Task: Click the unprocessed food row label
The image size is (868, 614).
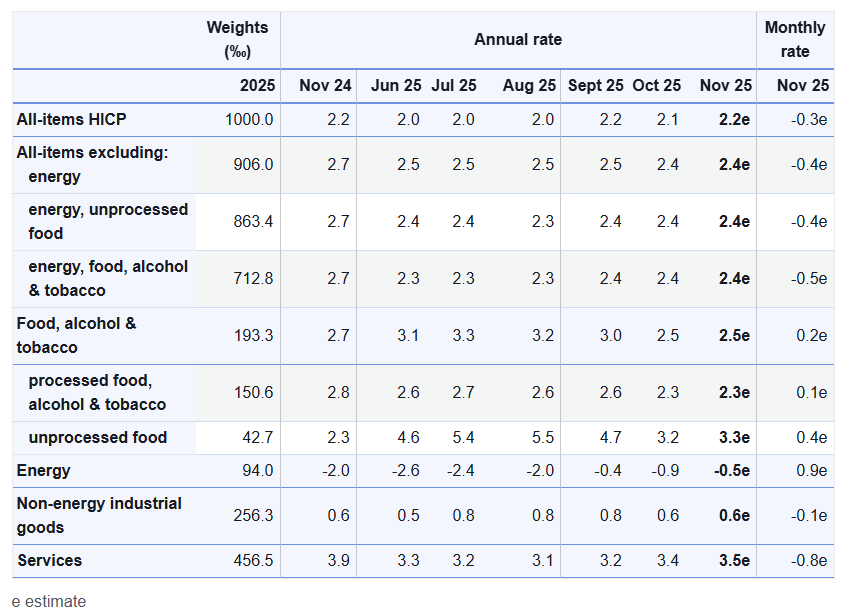Action: pyautogui.click(x=97, y=438)
